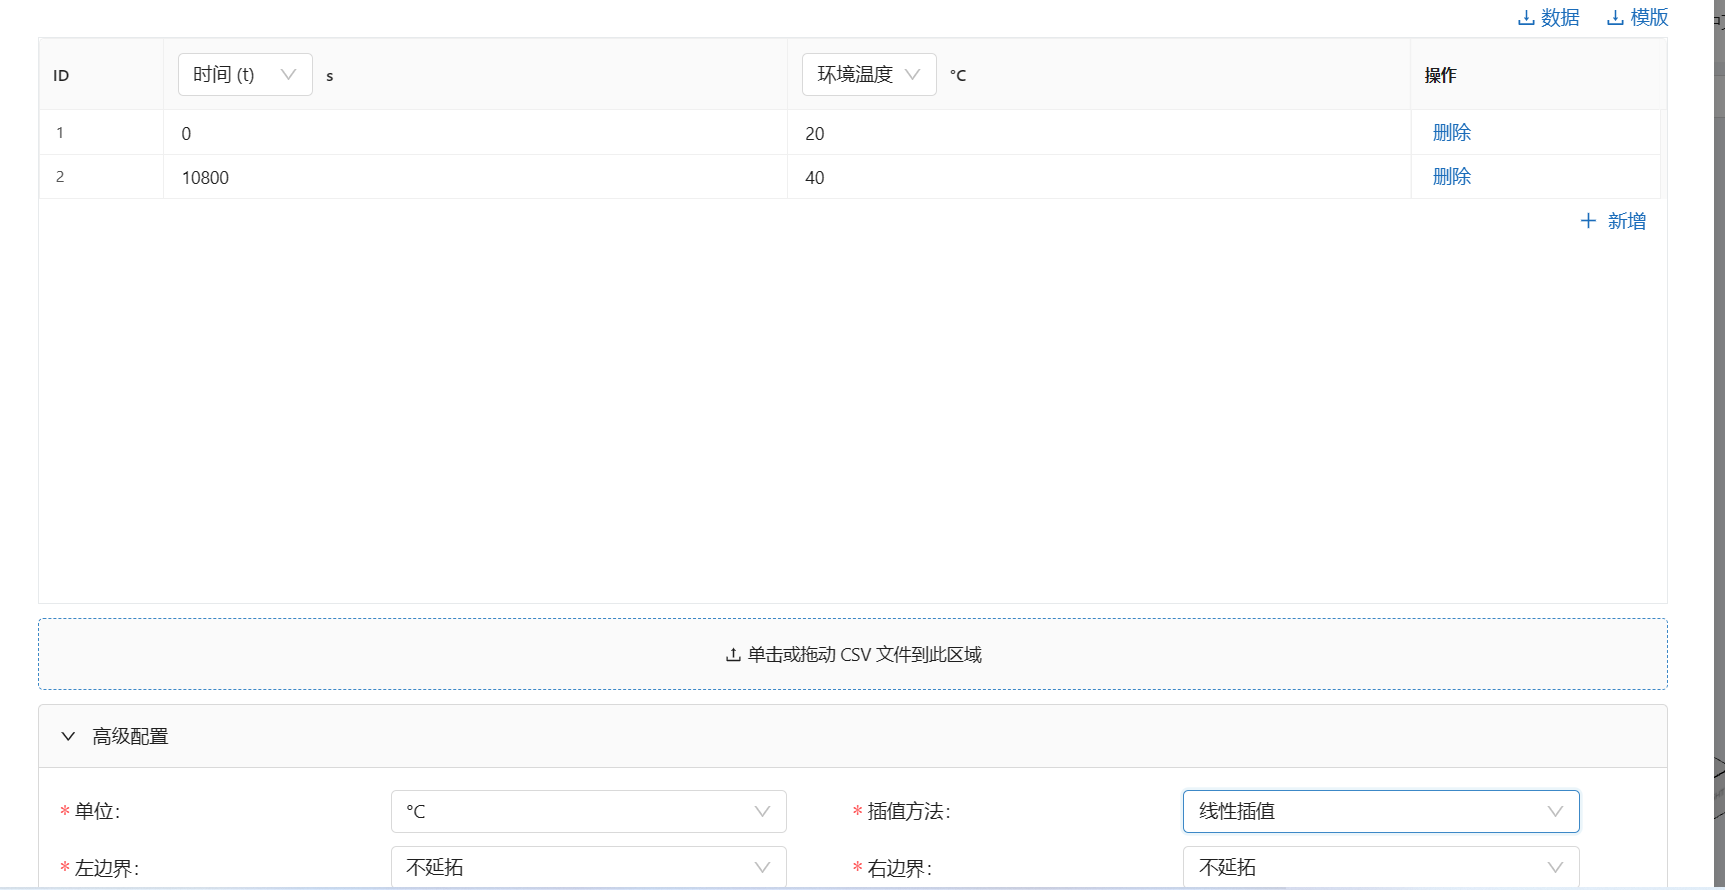
Task: Select the time cell with value 10800
Action: [x=475, y=176]
